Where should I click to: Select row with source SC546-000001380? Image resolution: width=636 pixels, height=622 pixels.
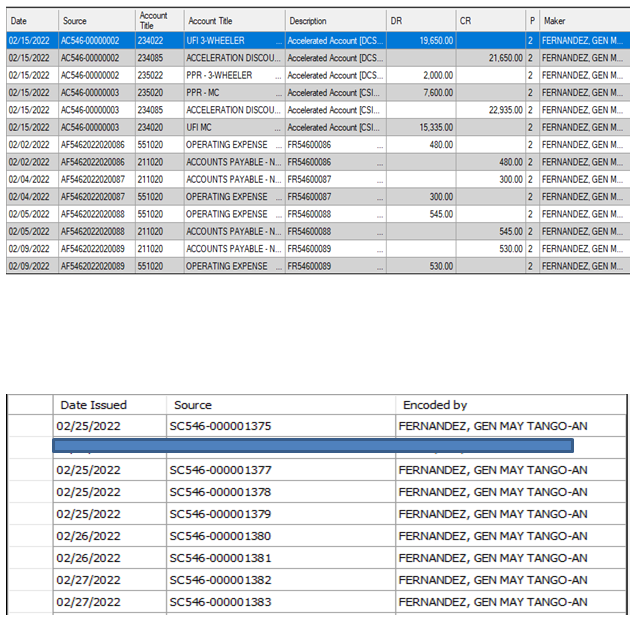[317, 536]
